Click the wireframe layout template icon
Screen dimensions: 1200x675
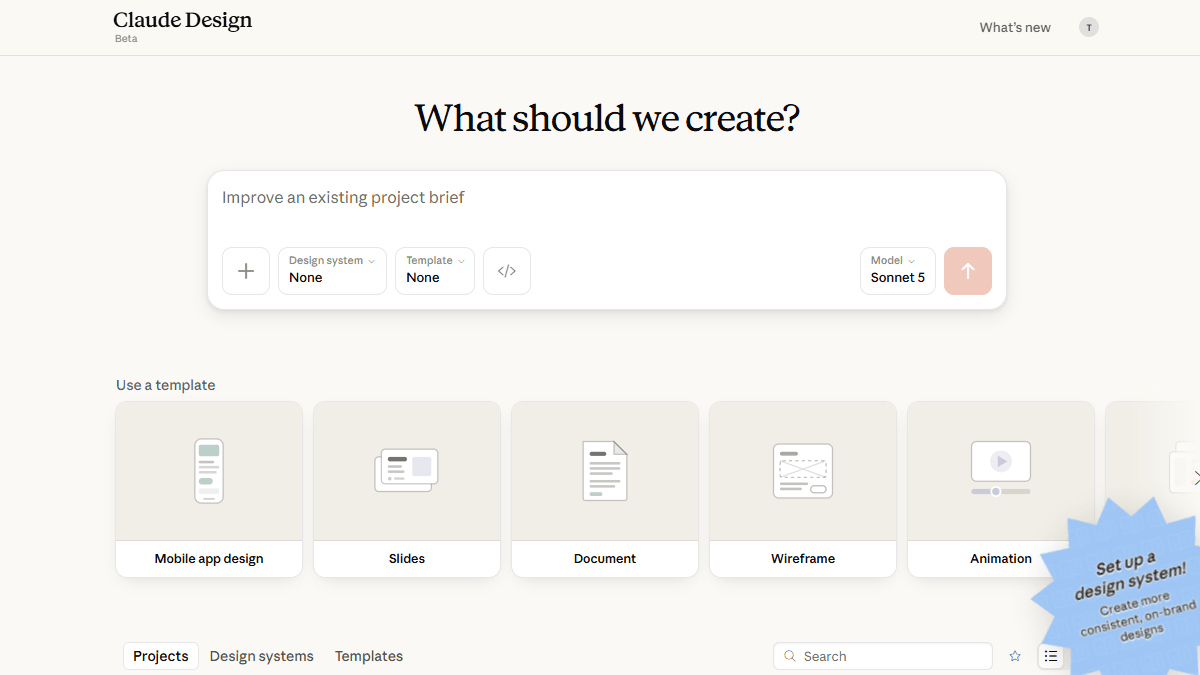[x=803, y=471]
